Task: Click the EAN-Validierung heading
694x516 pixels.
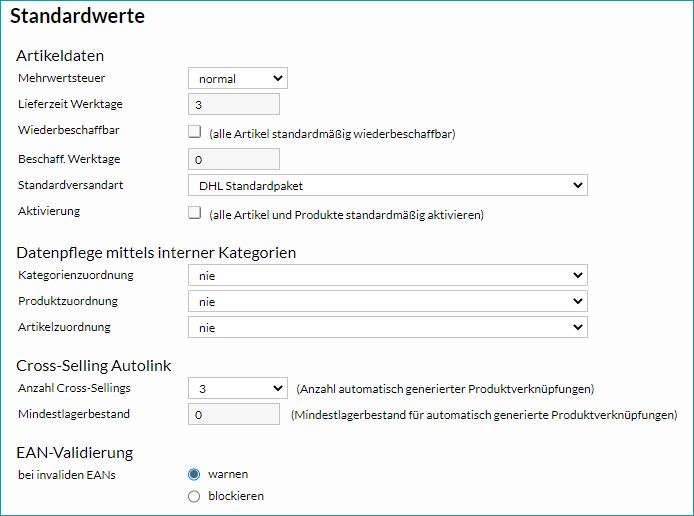Action: click(x=75, y=453)
